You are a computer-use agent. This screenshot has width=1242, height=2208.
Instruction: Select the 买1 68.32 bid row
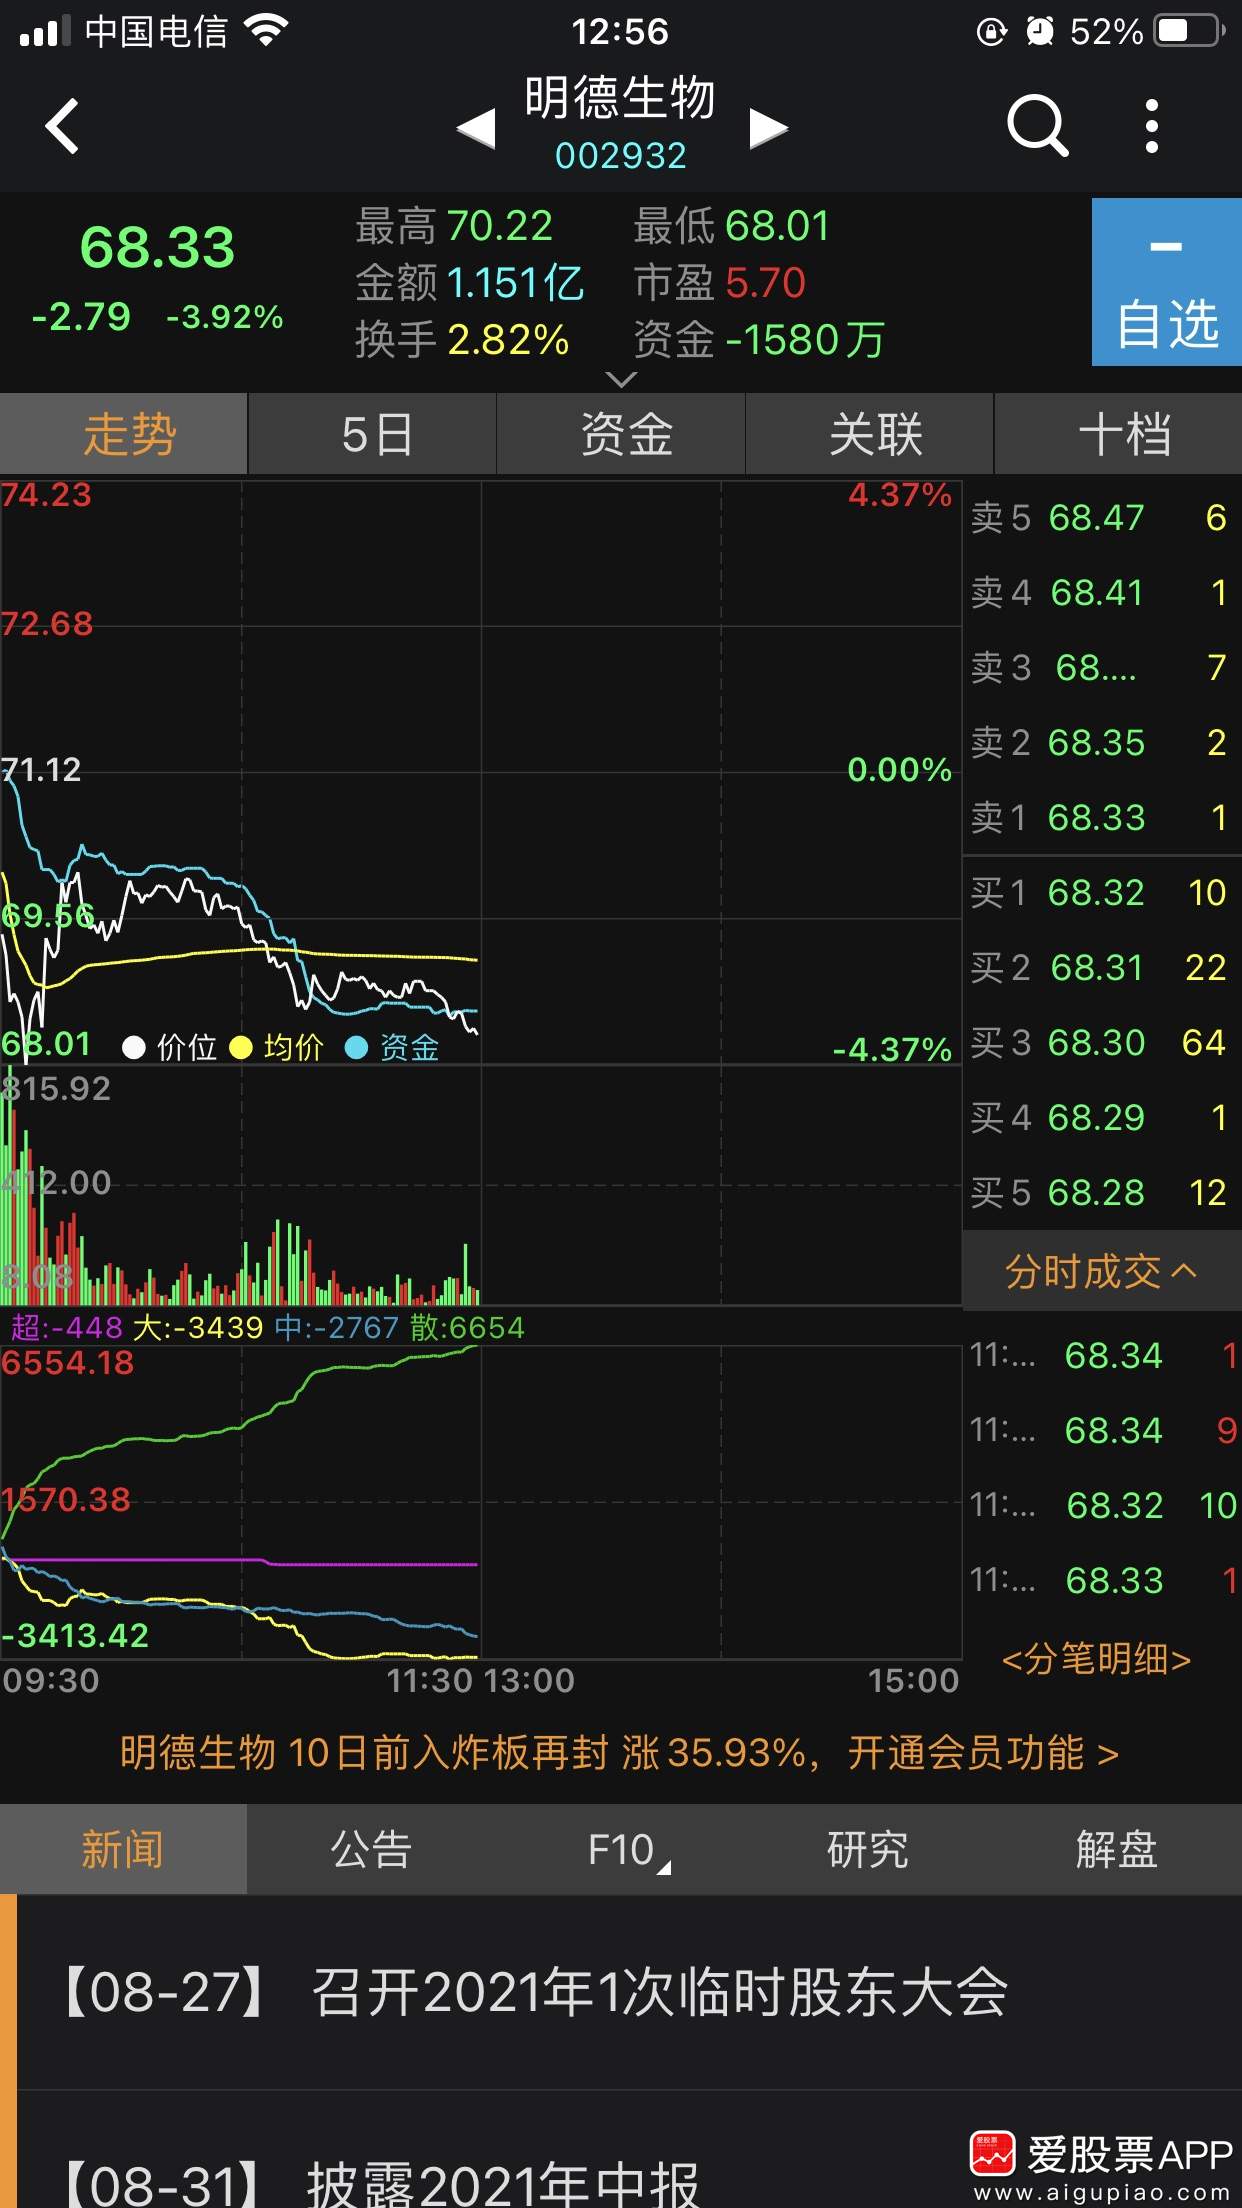[1102, 893]
